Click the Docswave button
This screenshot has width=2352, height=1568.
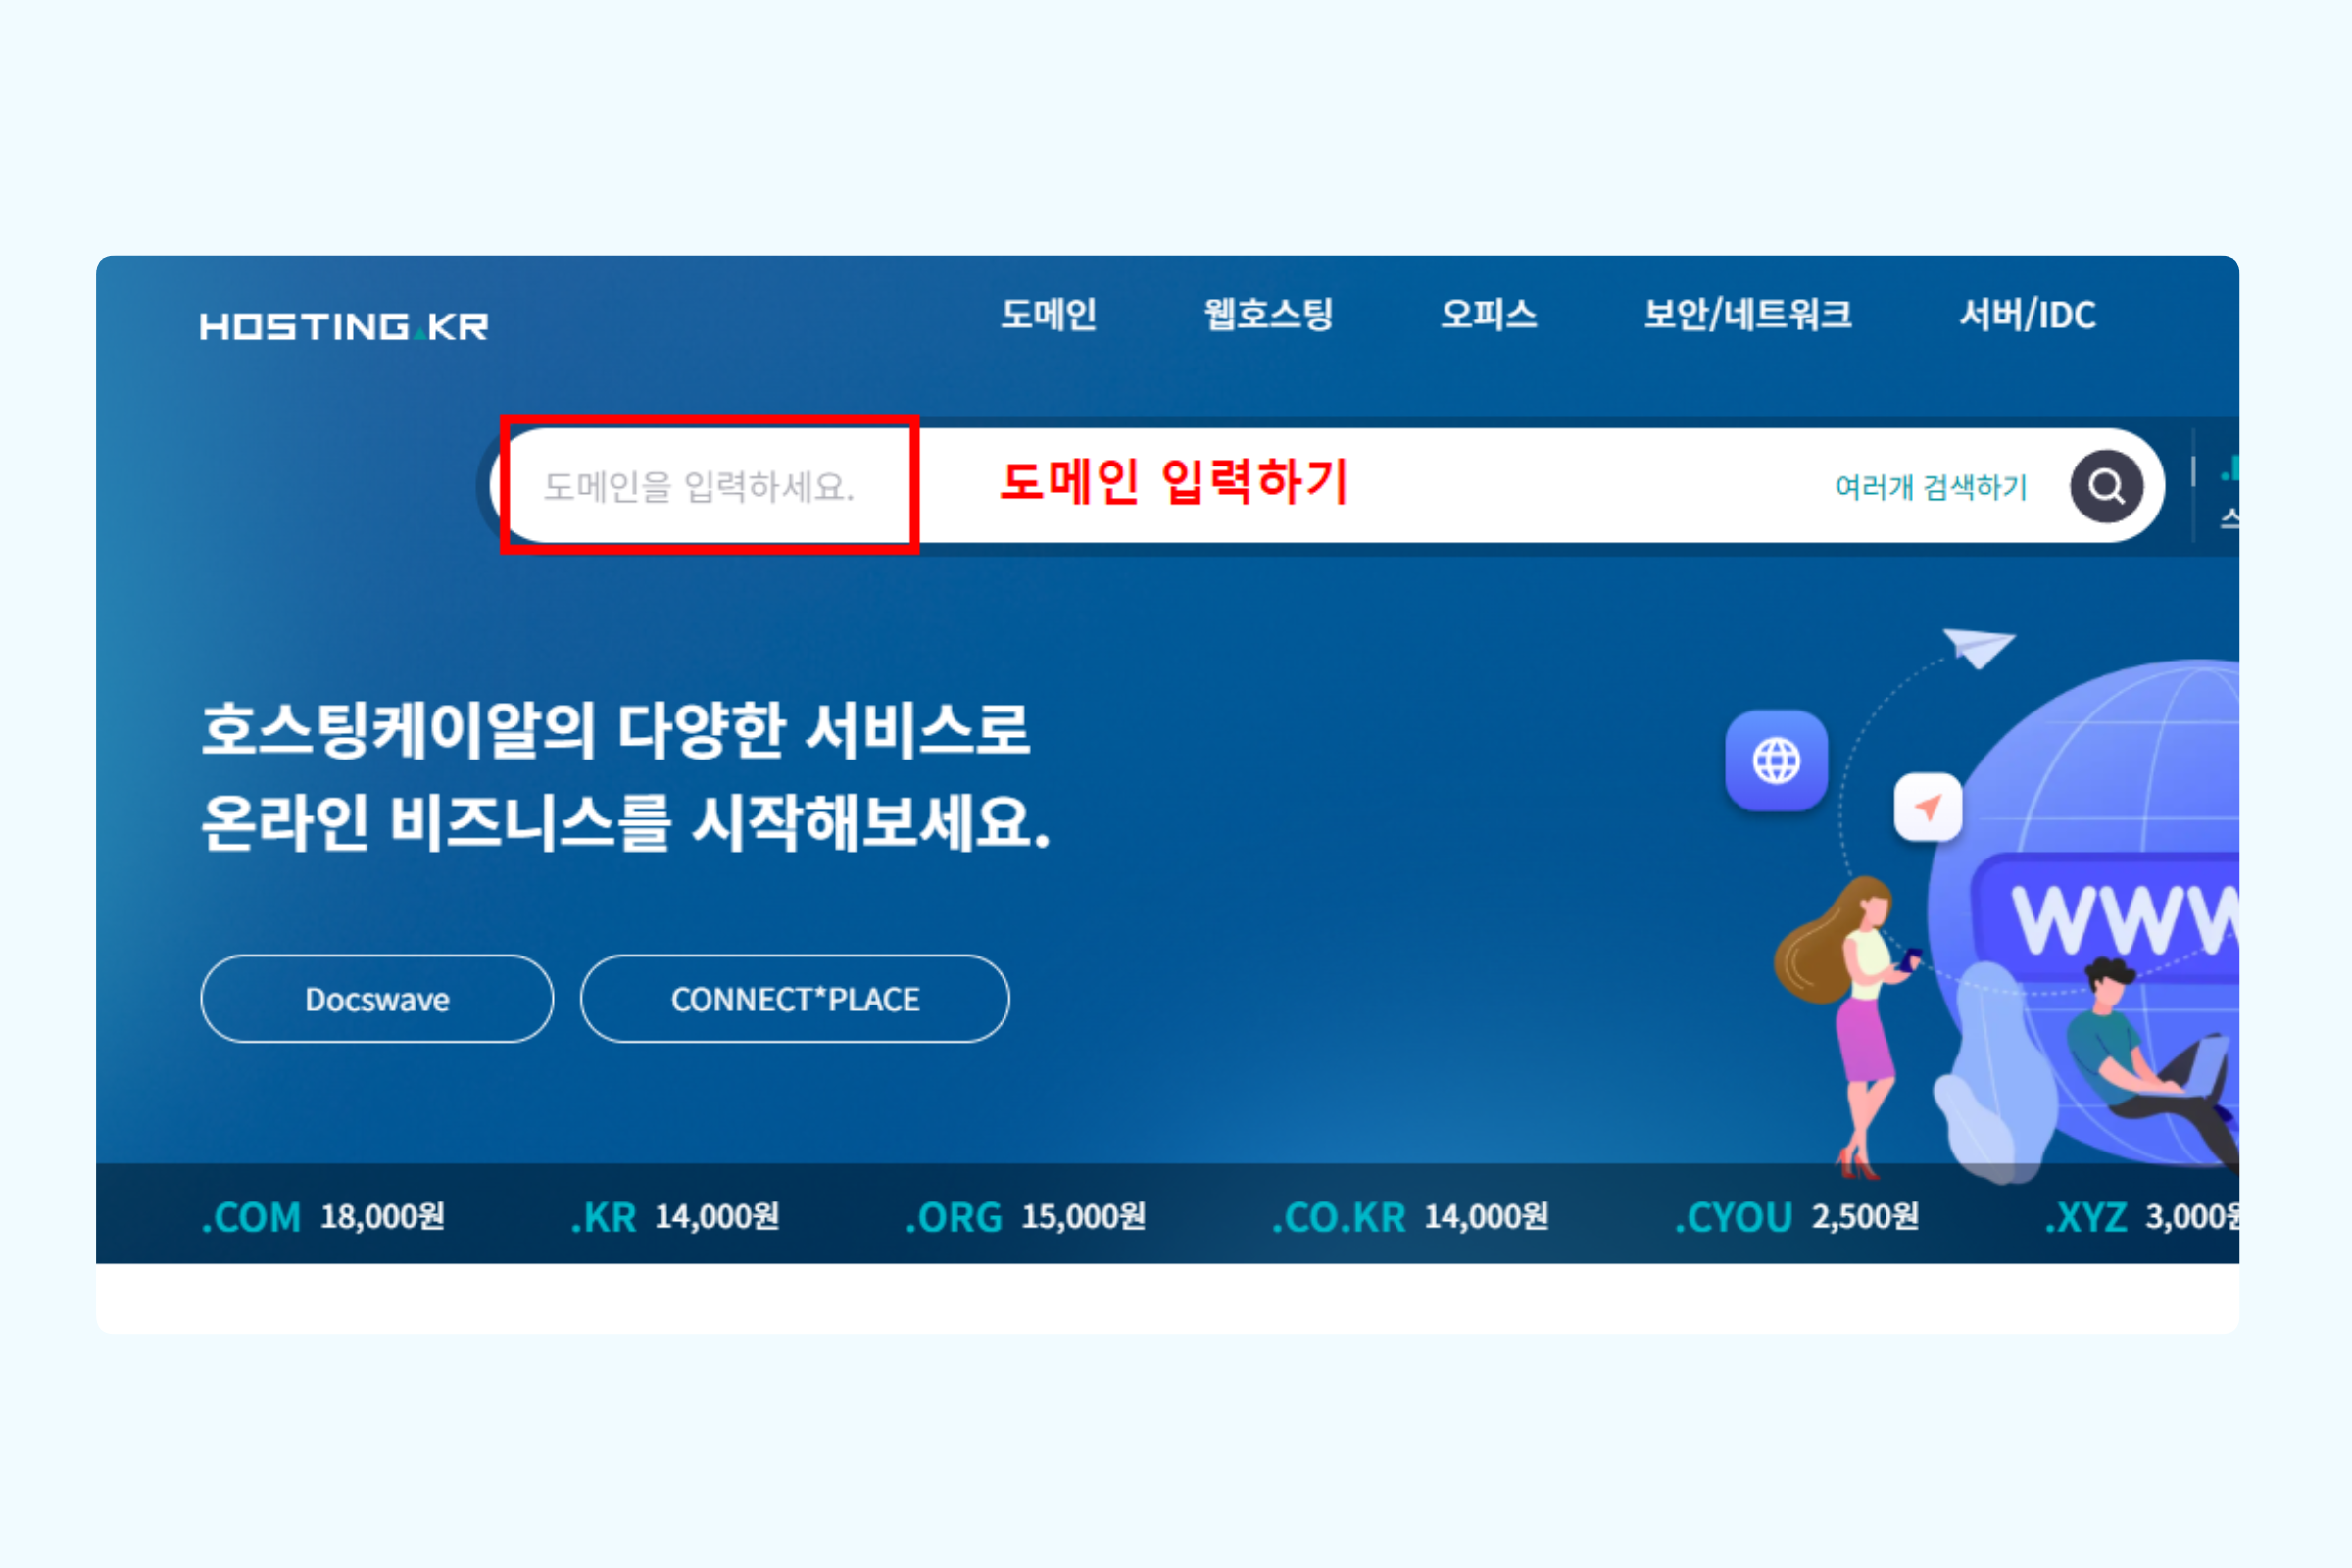coord(377,999)
